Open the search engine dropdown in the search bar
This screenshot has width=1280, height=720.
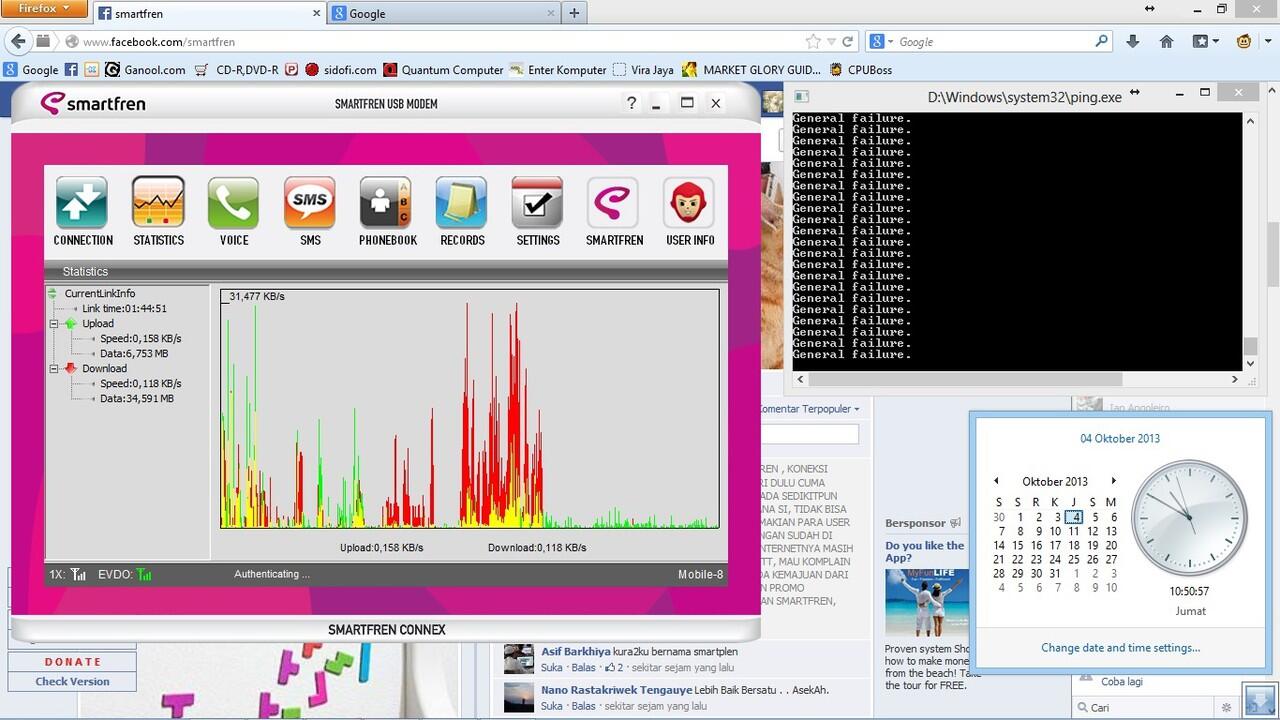tap(881, 42)
